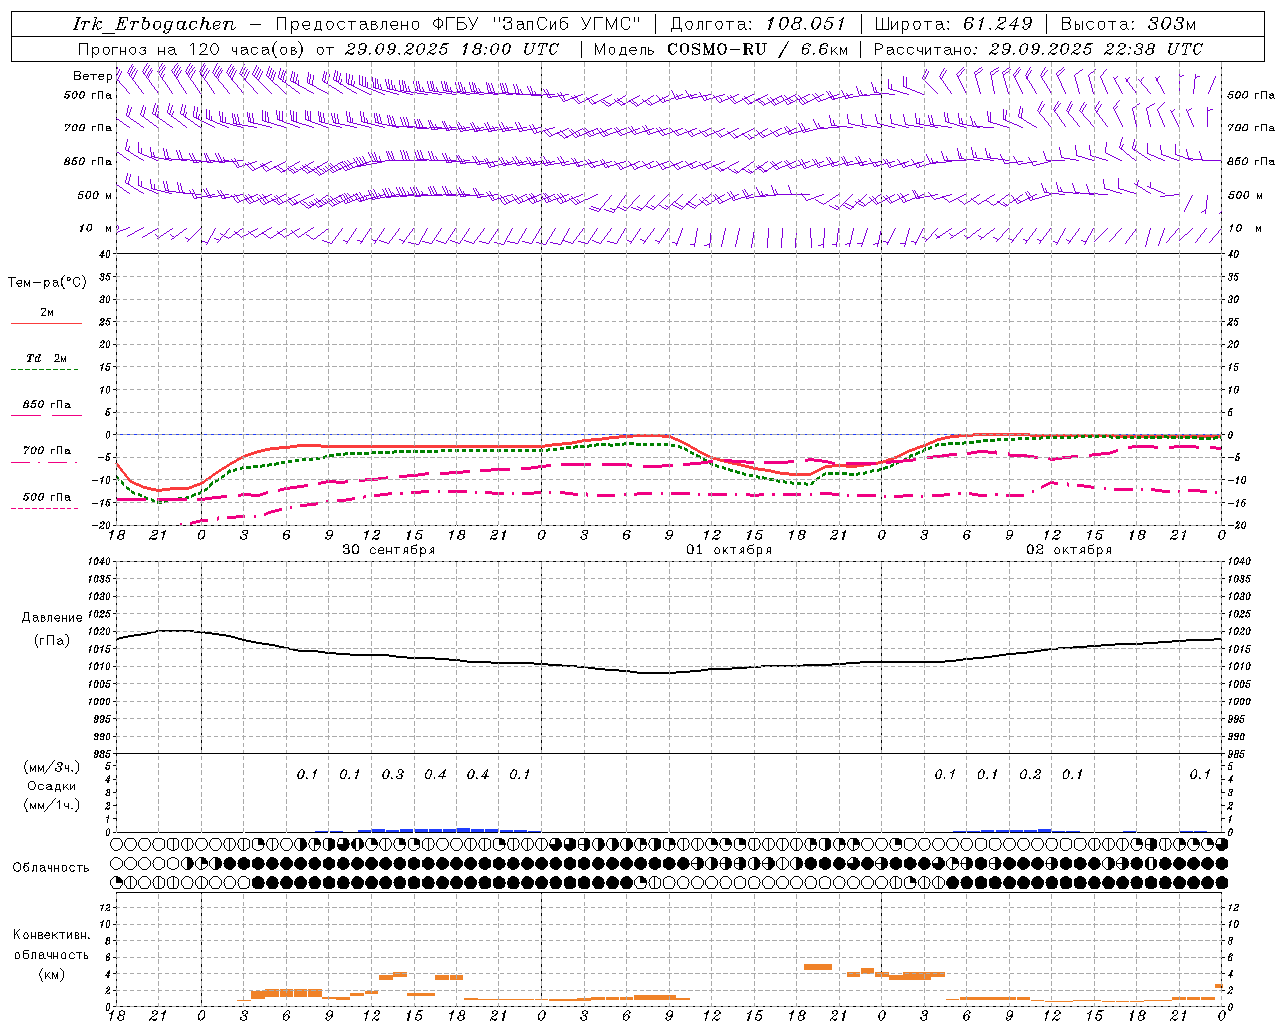Click the 01 октября date label
Image resolution: width=1280 pixels, height=1024 pixels.
coord(729,550)
